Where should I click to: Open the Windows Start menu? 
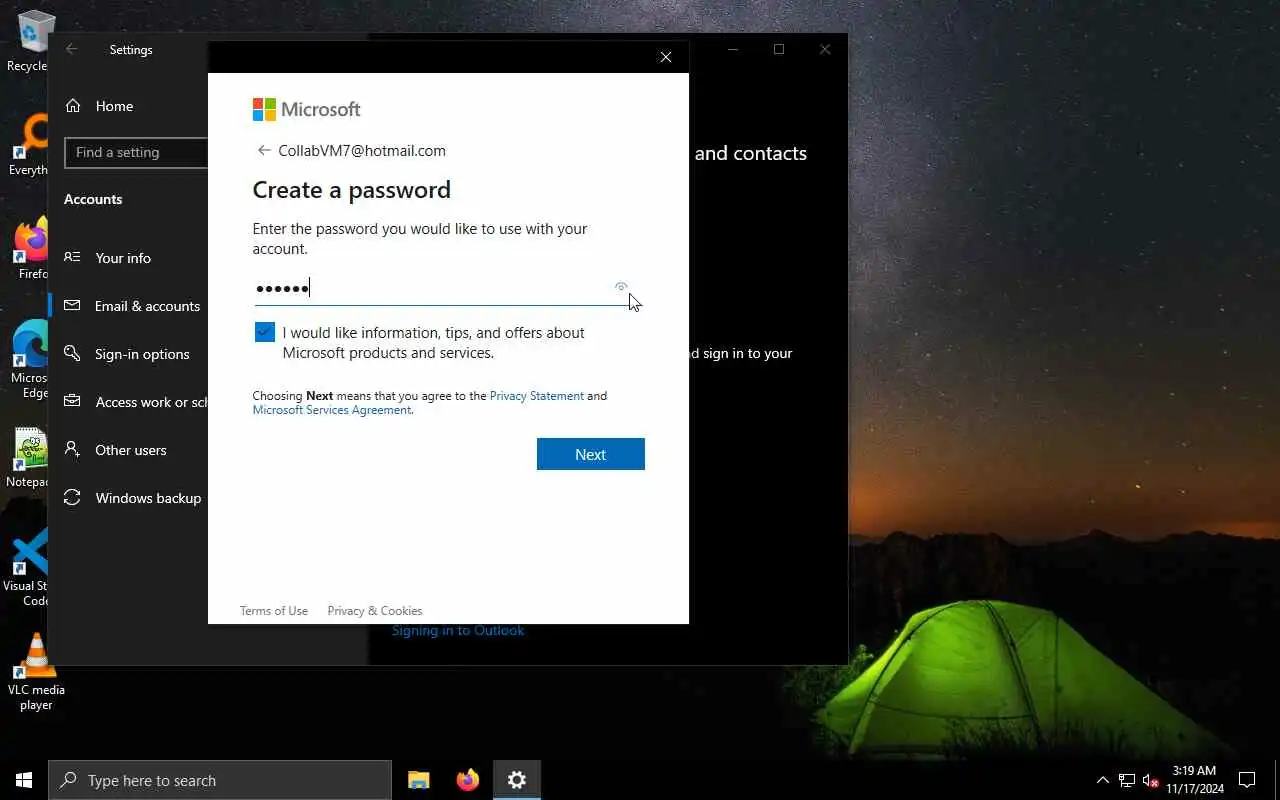click(x=24, y=780)
